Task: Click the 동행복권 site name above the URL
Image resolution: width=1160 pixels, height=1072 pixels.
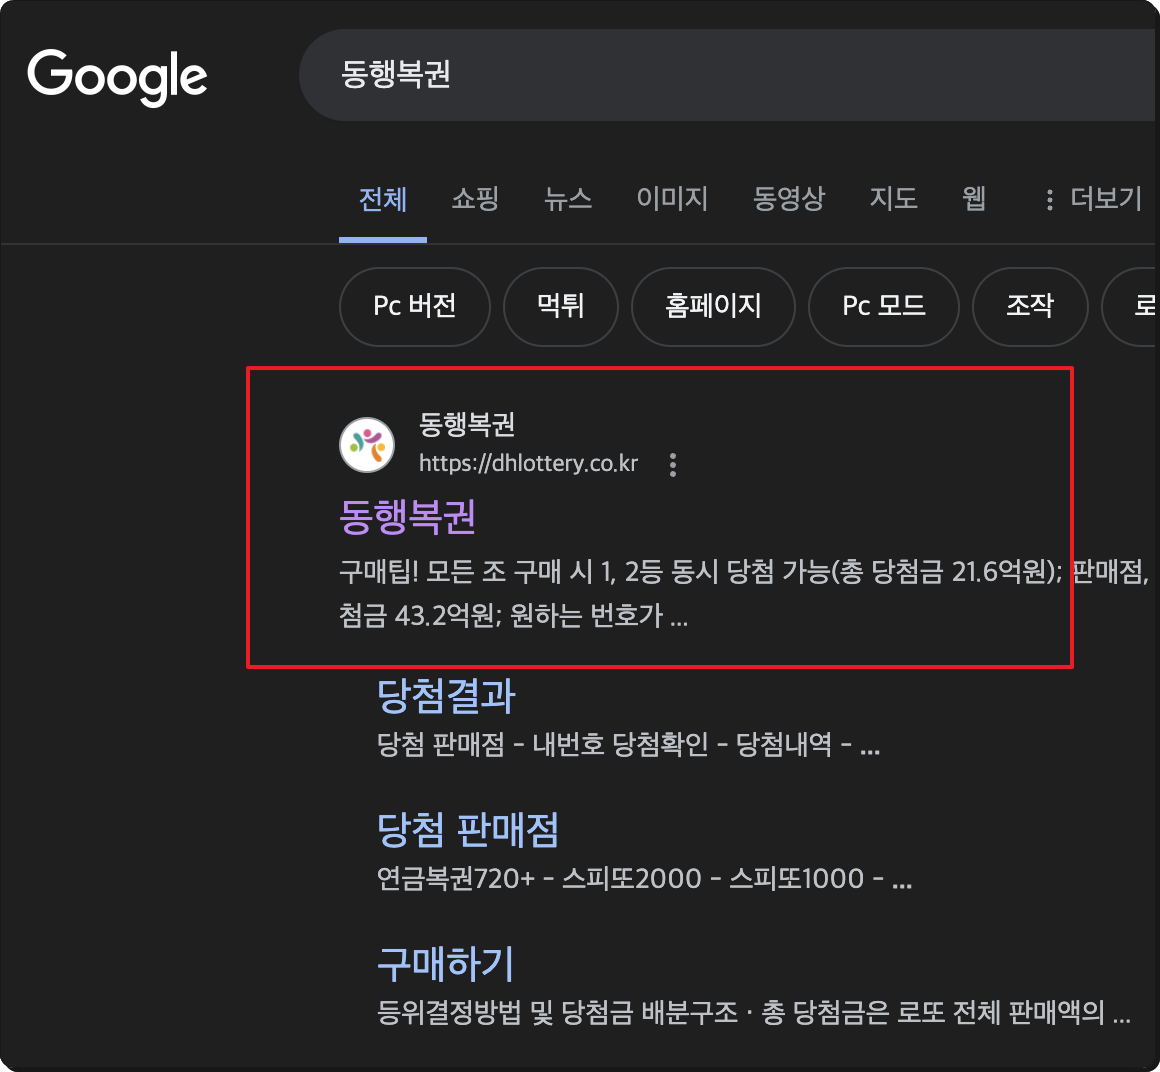Action: [467, 424]
